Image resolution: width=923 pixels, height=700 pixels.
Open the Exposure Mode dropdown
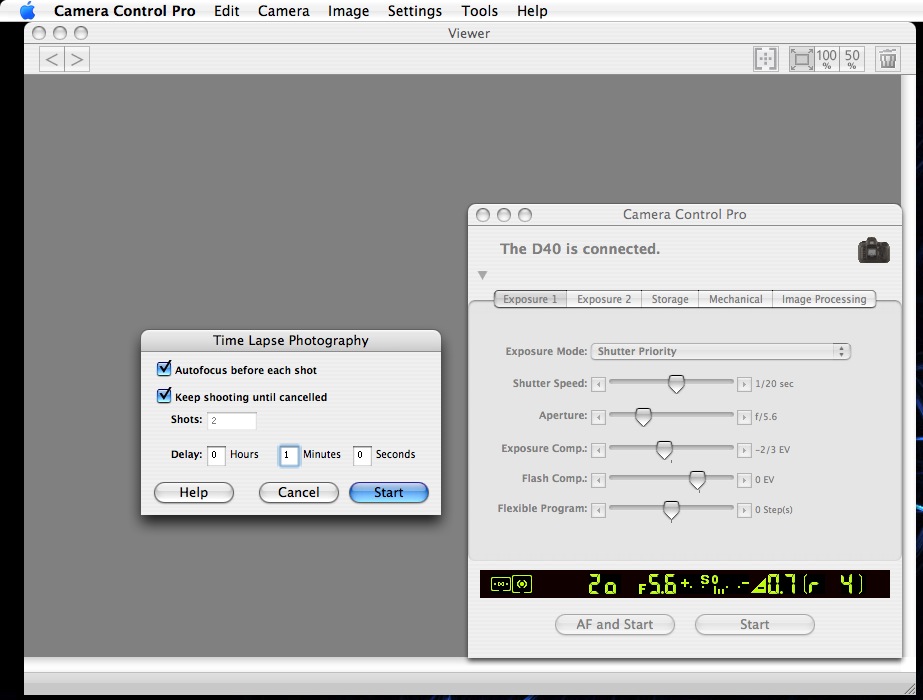[721, 351]
